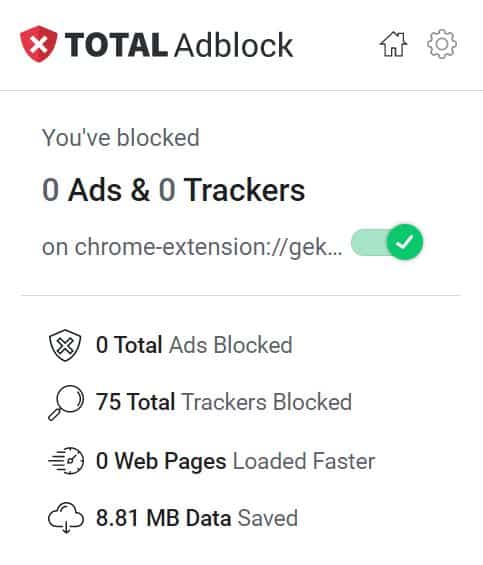
Task: Click the green checkmark toggle knob
Action: [x=405, y=242]
